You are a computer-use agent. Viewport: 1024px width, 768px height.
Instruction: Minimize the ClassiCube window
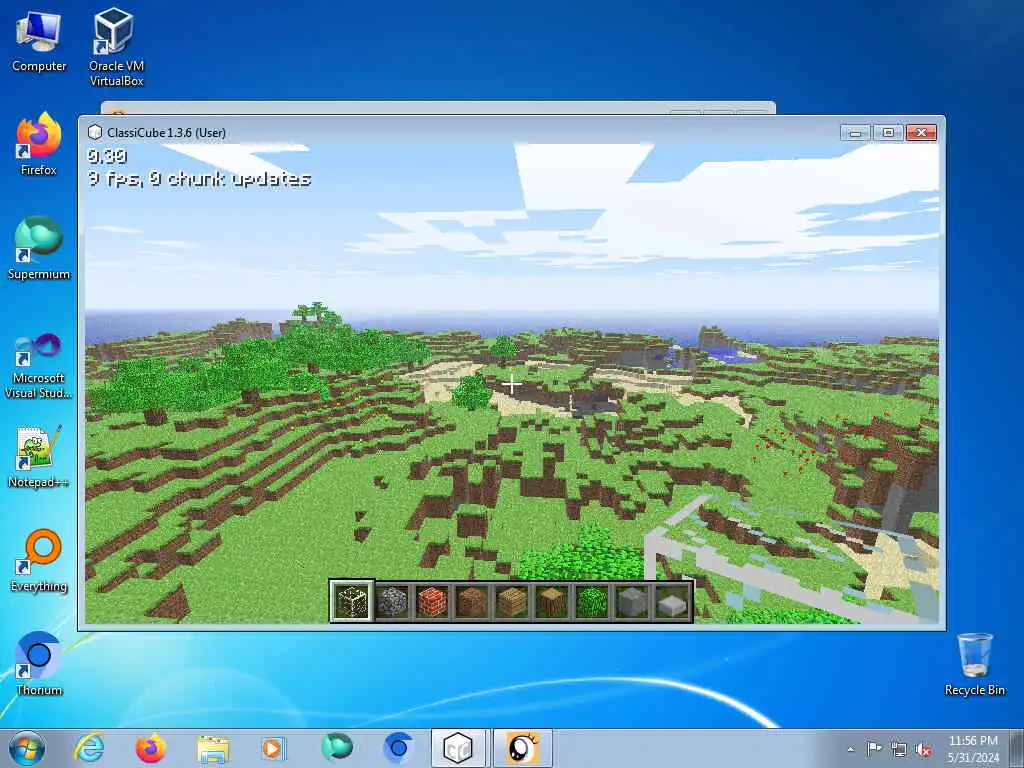(856, 133)
